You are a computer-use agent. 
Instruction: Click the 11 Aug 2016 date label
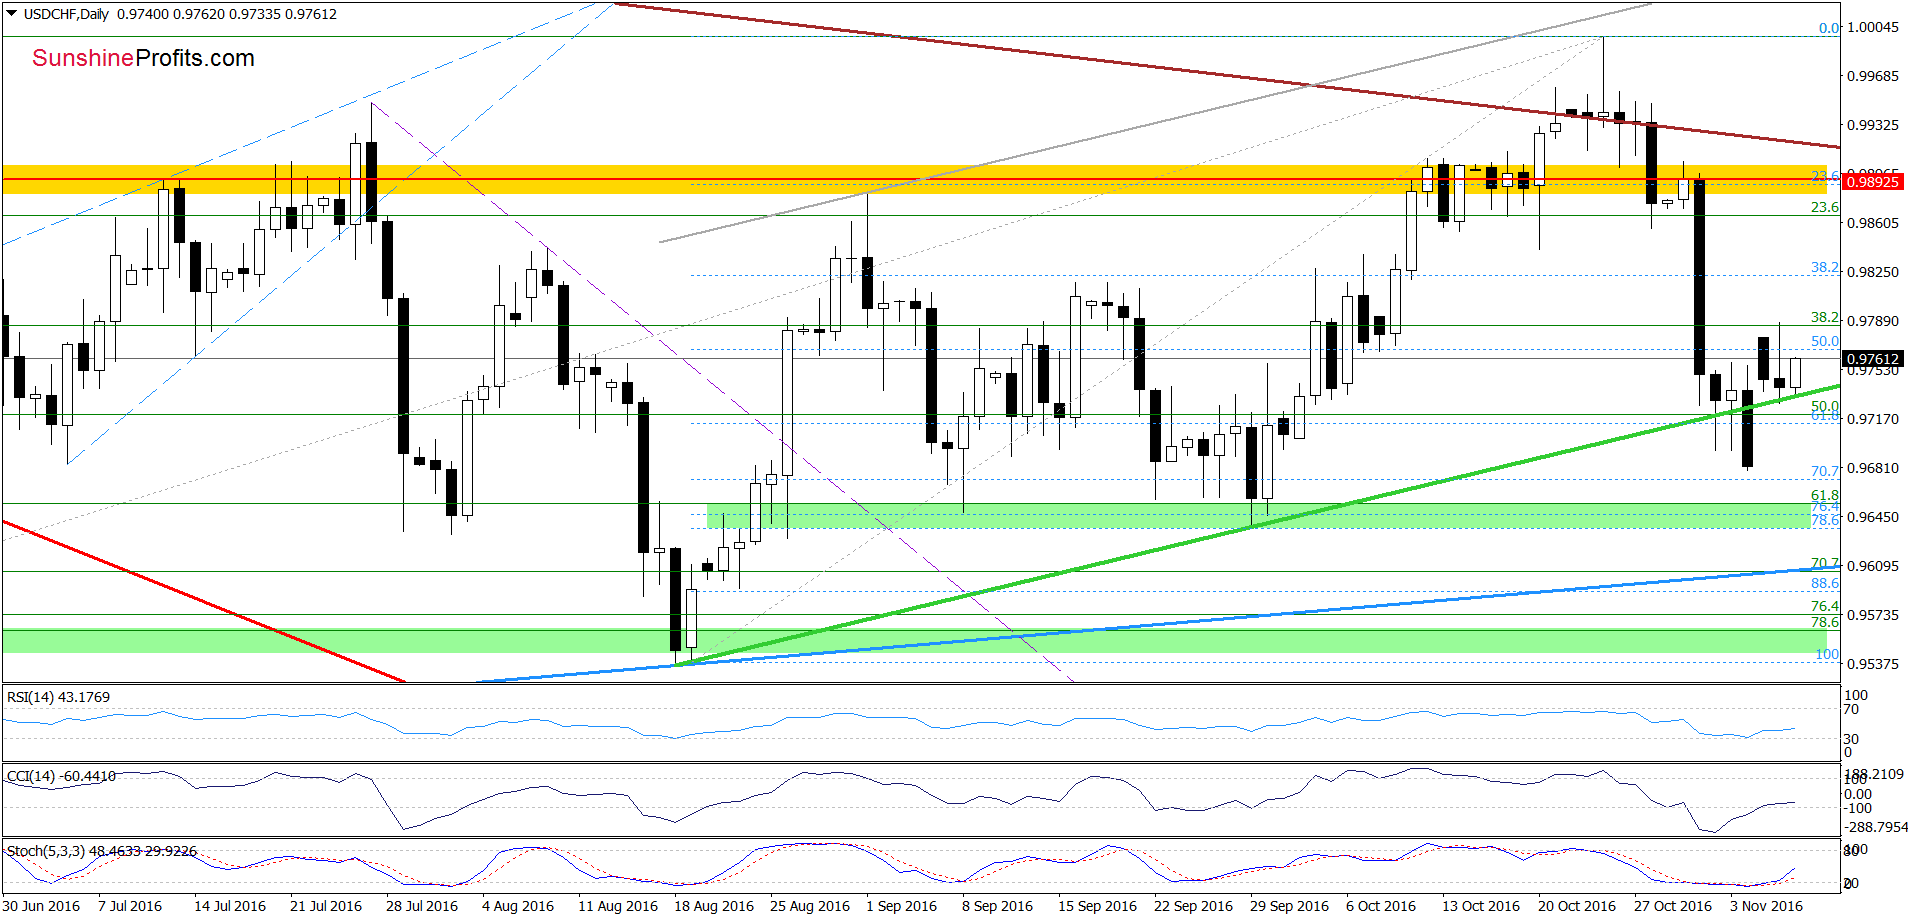[x=618, y=906]
